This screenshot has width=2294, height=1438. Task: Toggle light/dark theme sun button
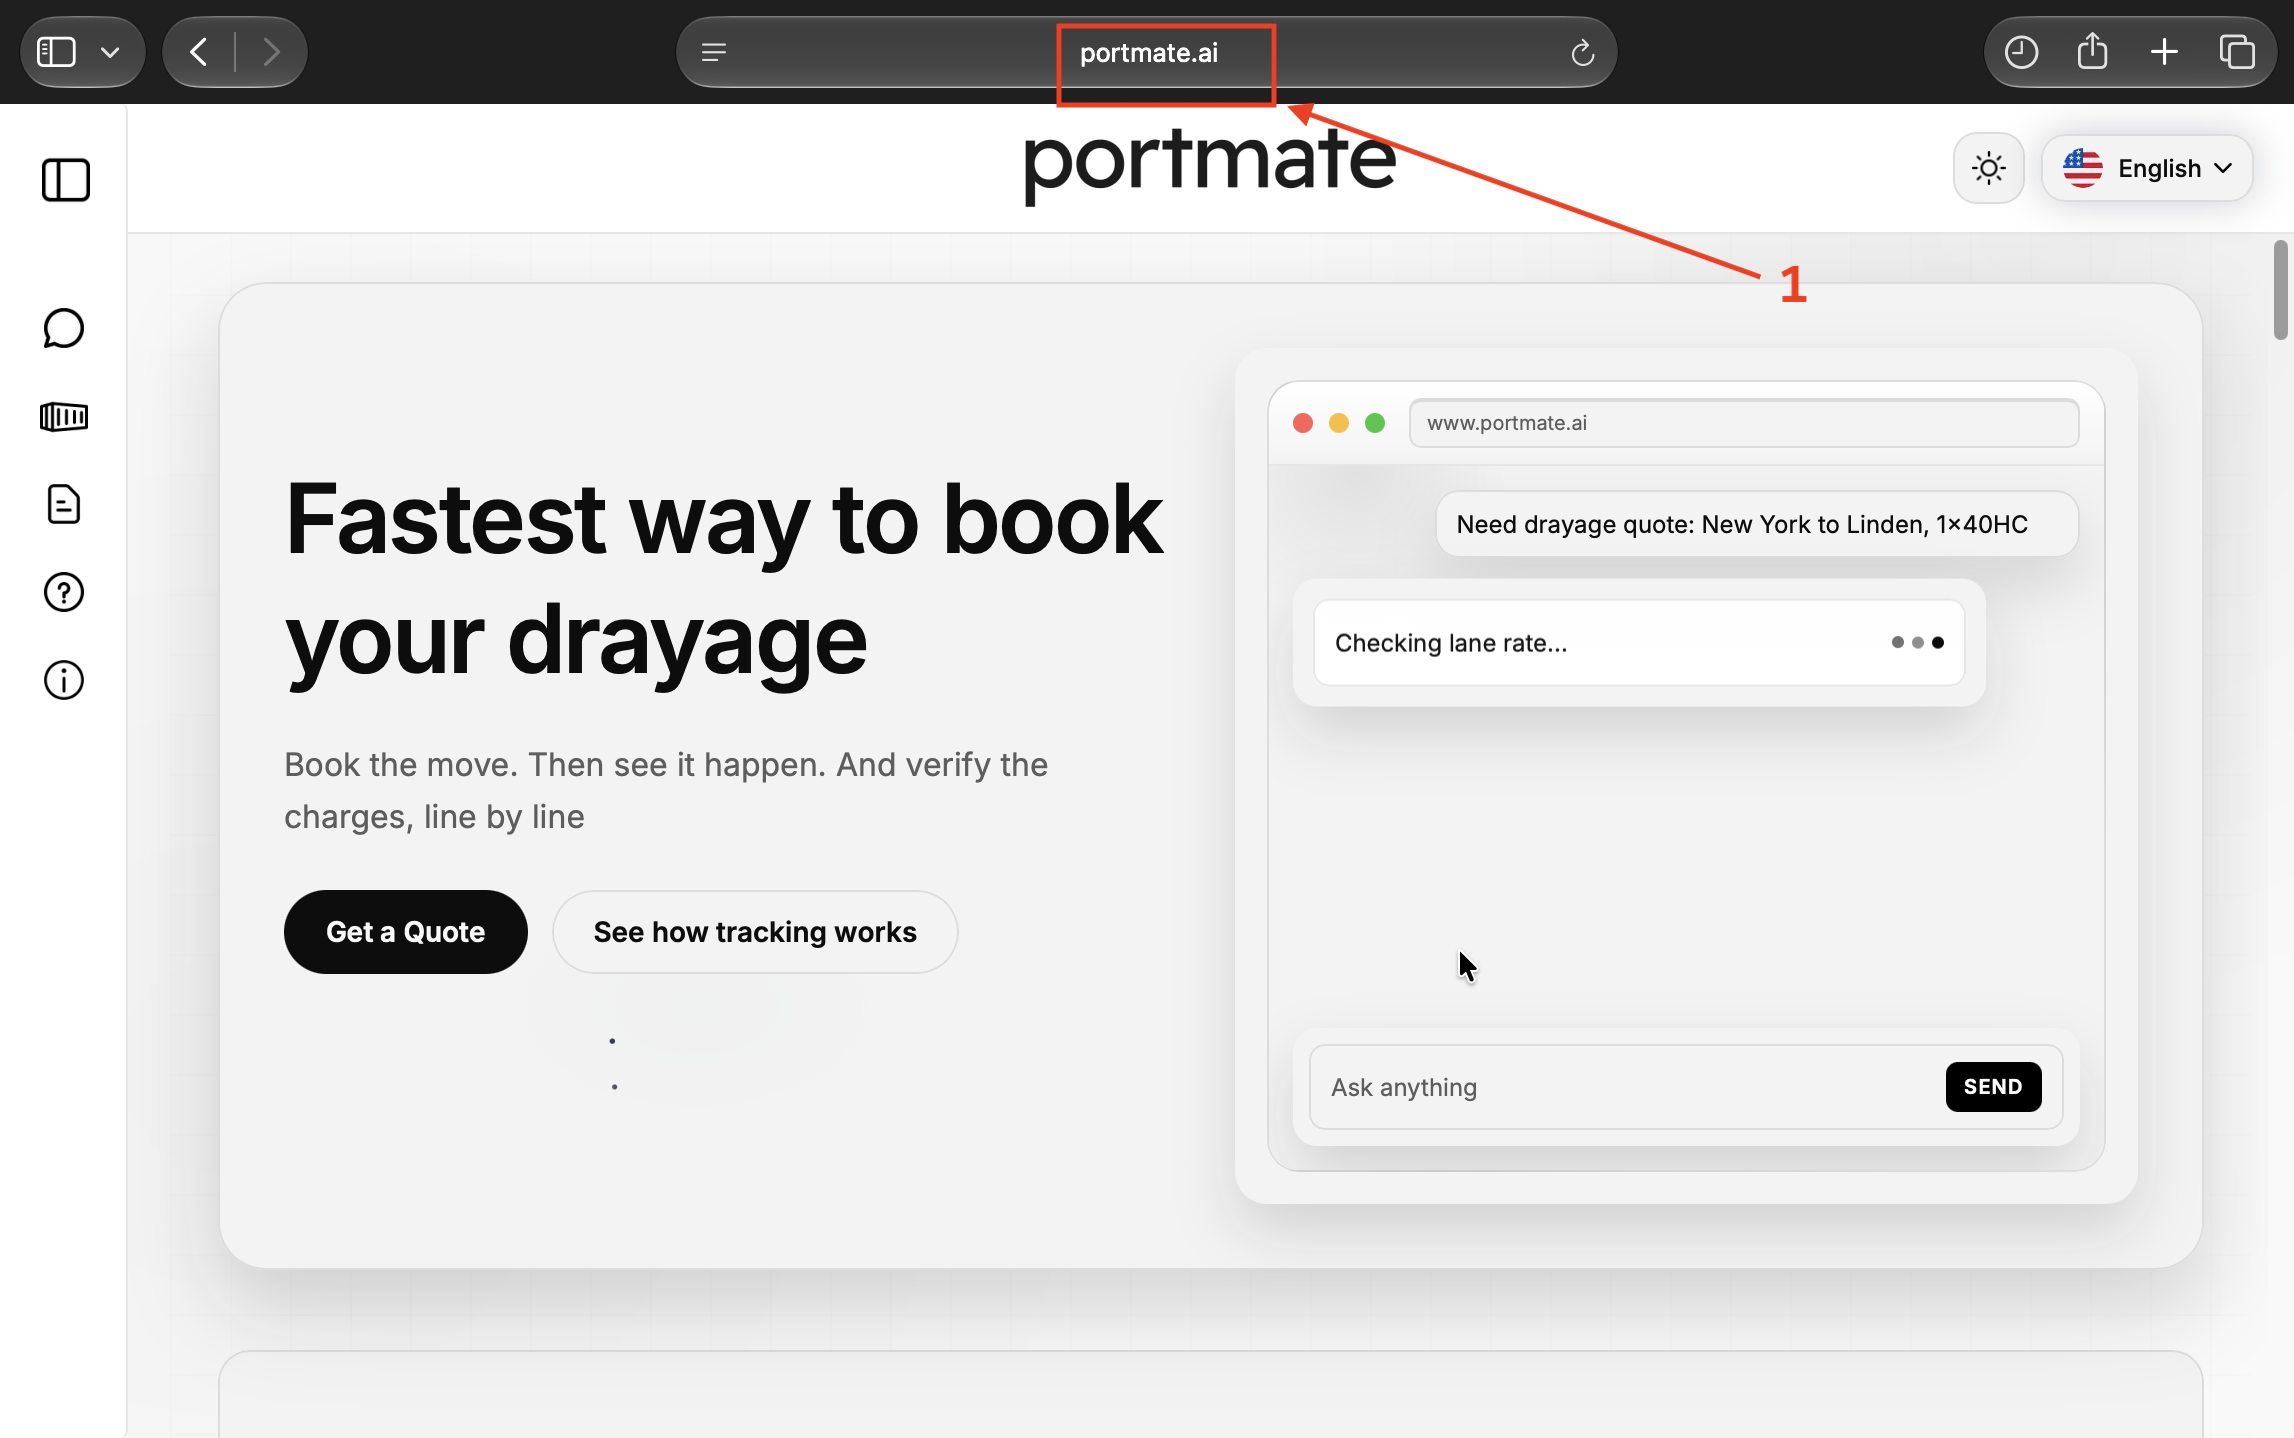click(1988, 168)
